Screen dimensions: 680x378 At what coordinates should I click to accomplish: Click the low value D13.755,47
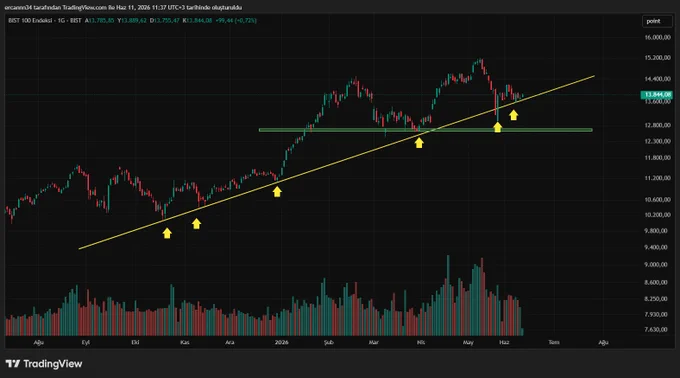[164, 20]
